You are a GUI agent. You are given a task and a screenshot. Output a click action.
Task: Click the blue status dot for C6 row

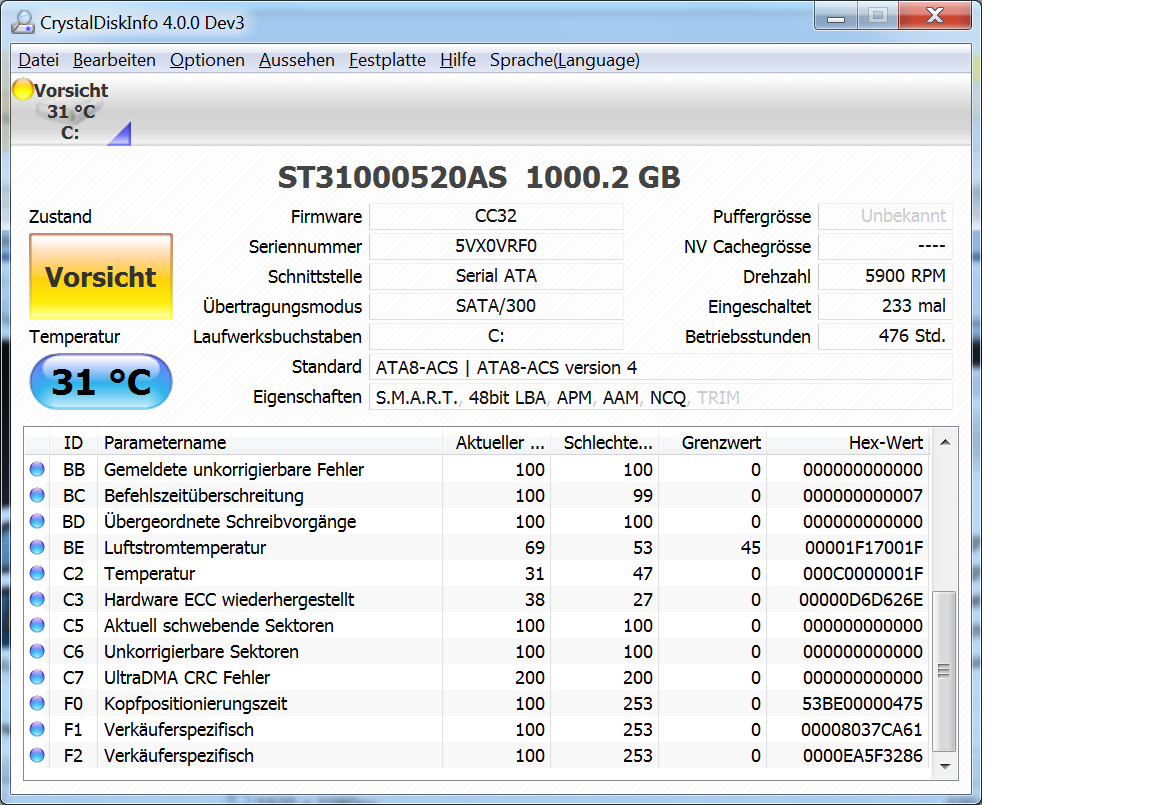click(x=37, y=651)
